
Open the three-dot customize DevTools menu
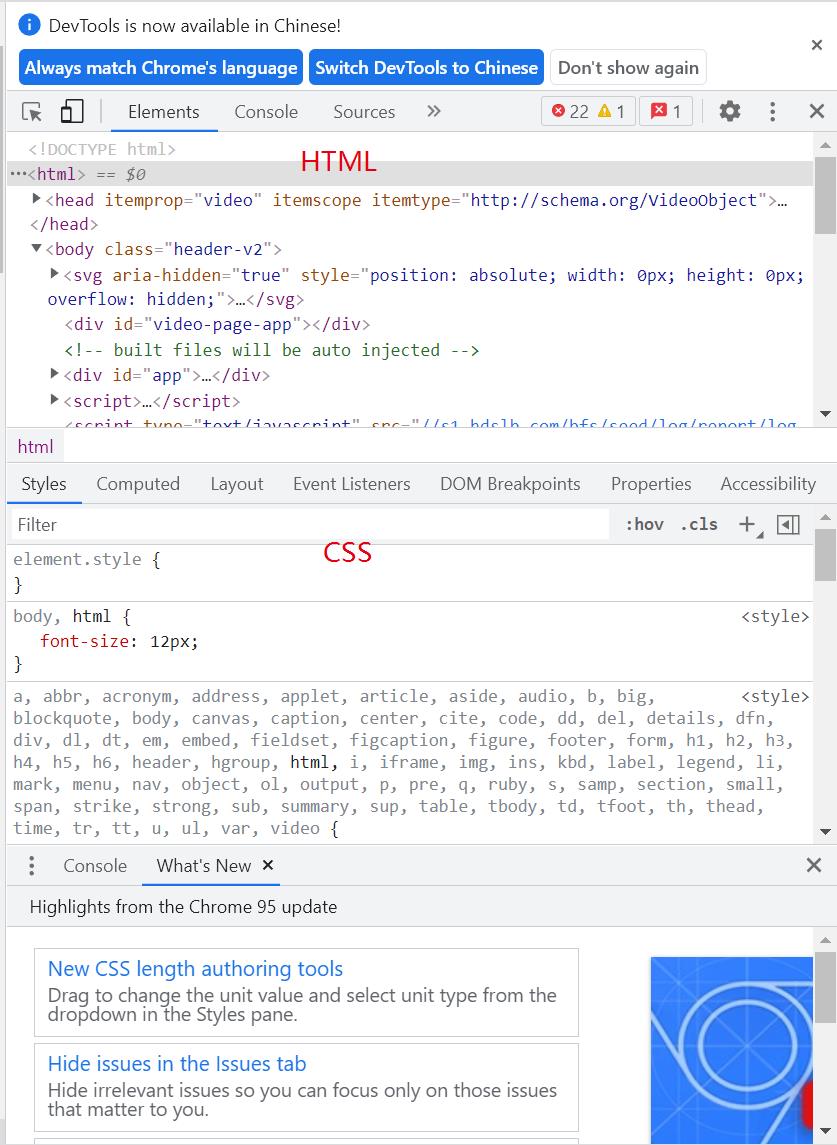(772, 111)
